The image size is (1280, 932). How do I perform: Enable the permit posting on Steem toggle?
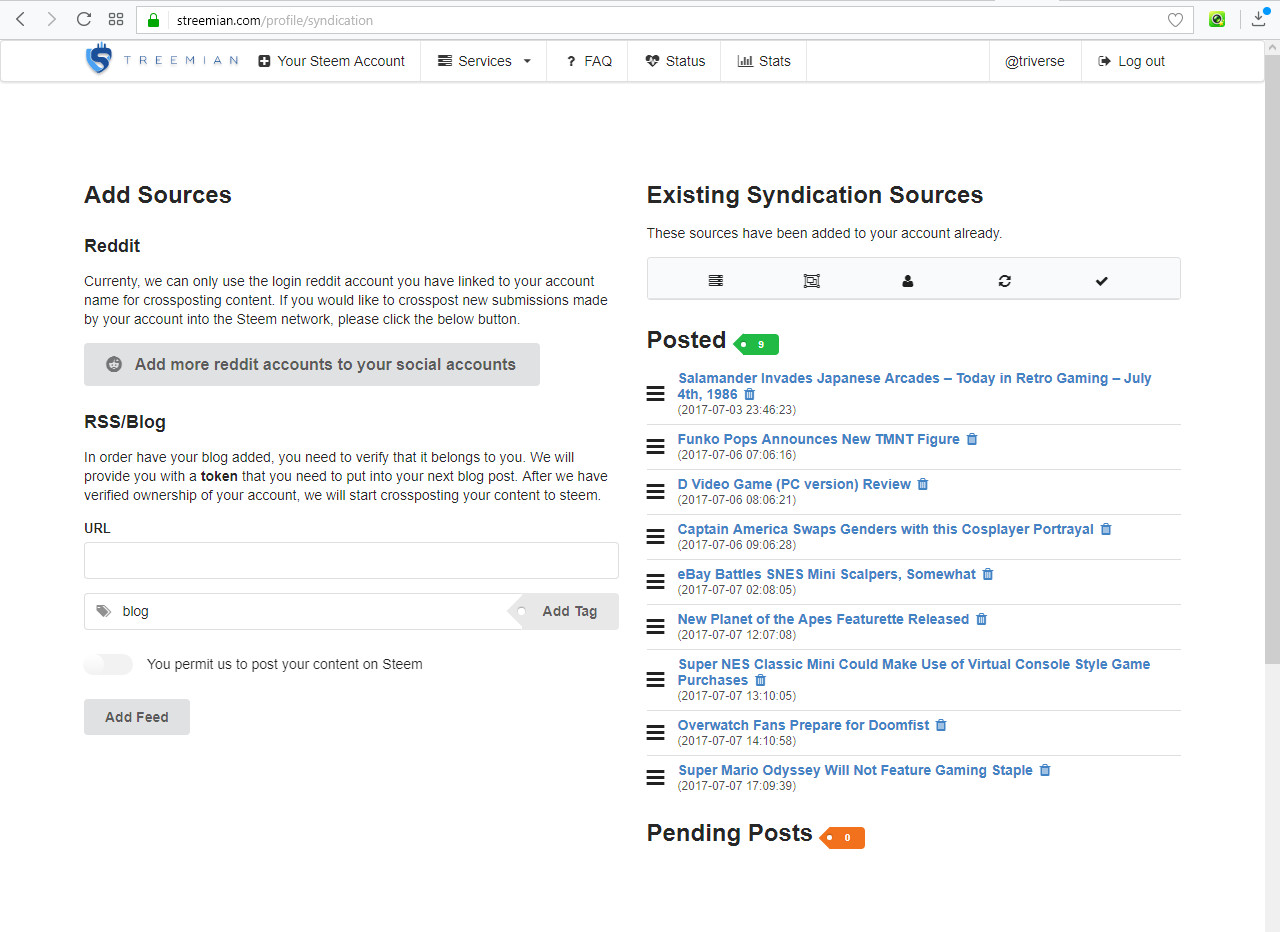pos(108,664)
